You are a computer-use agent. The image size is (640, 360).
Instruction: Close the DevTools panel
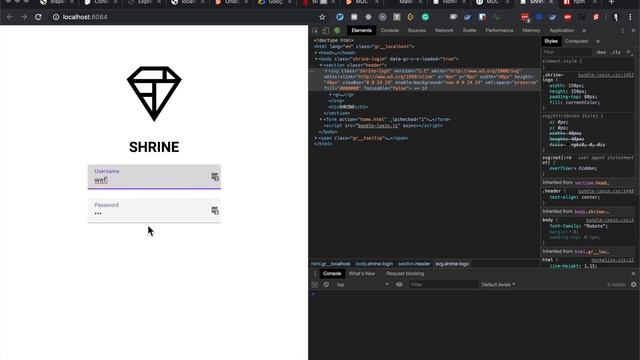pyautogui.click(x=633, y=31)
